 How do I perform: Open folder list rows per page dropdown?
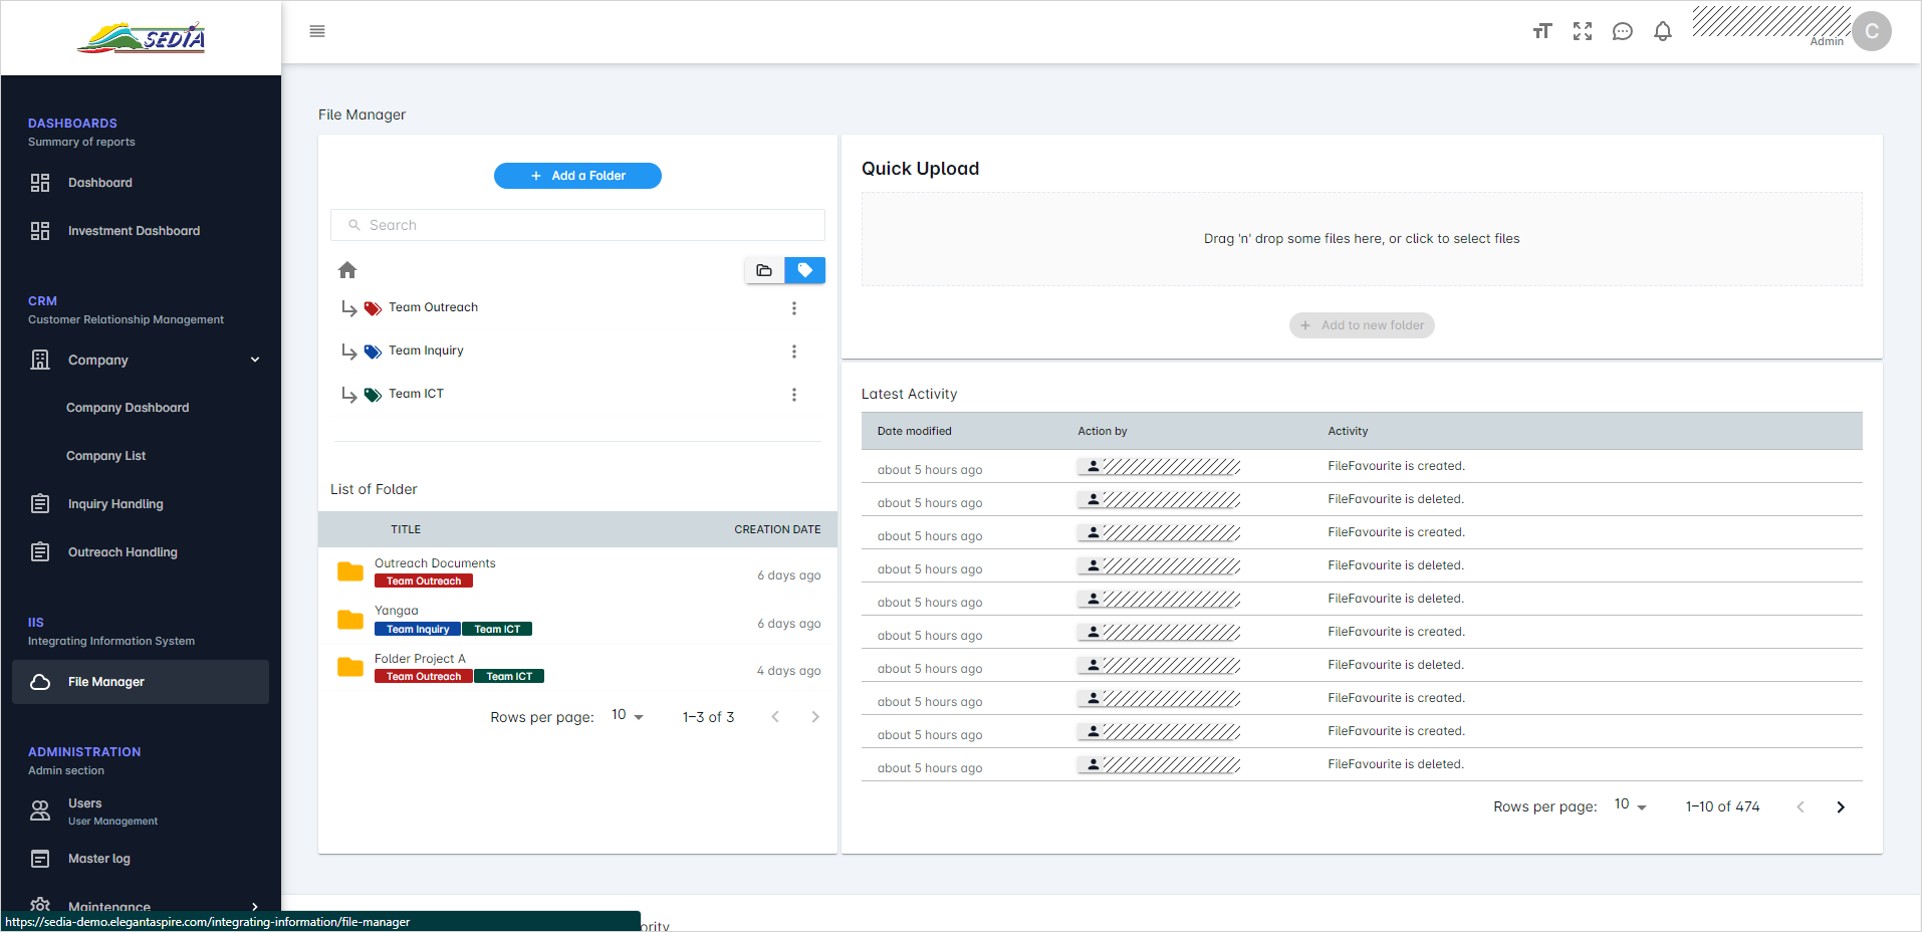(627, 716)
